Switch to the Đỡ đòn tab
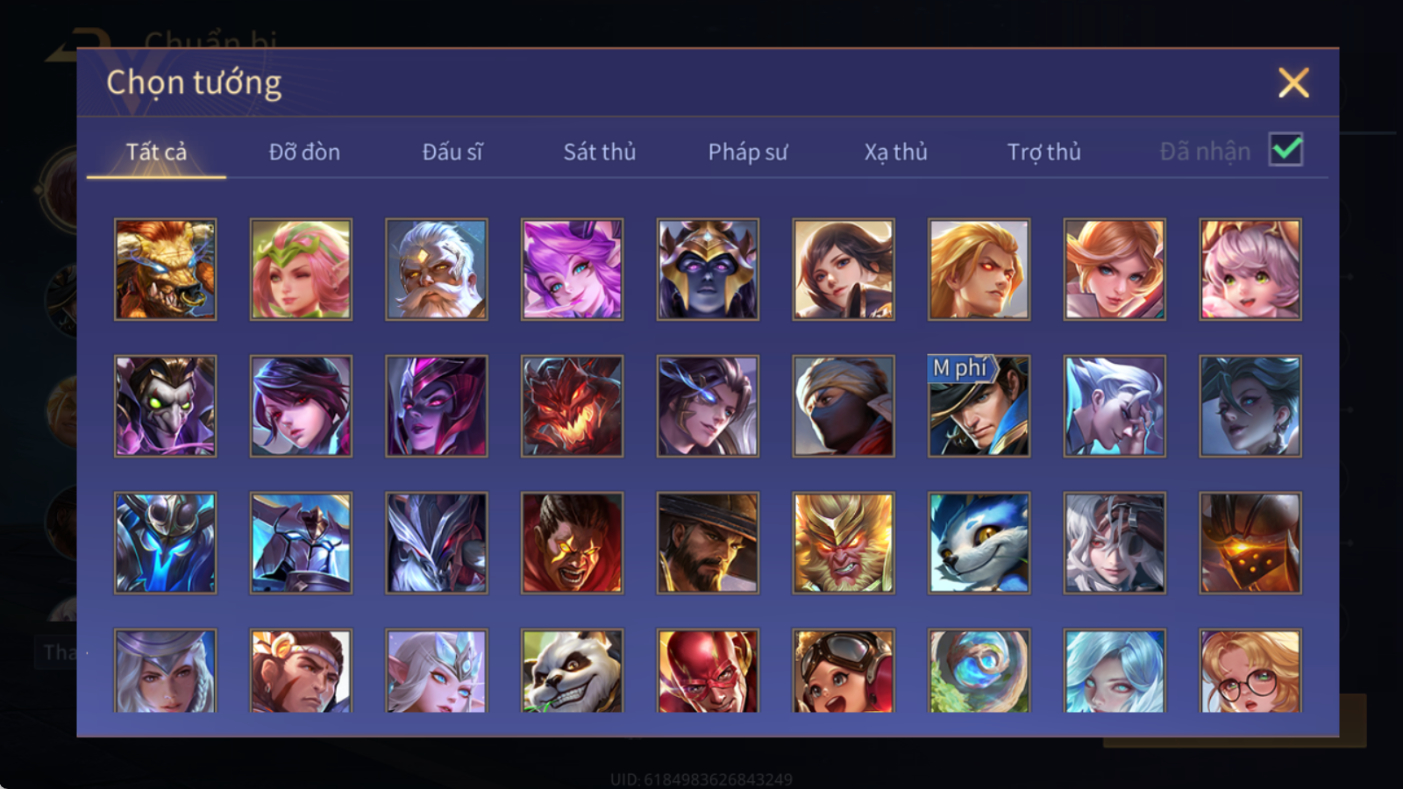 (x=304, y=152)
